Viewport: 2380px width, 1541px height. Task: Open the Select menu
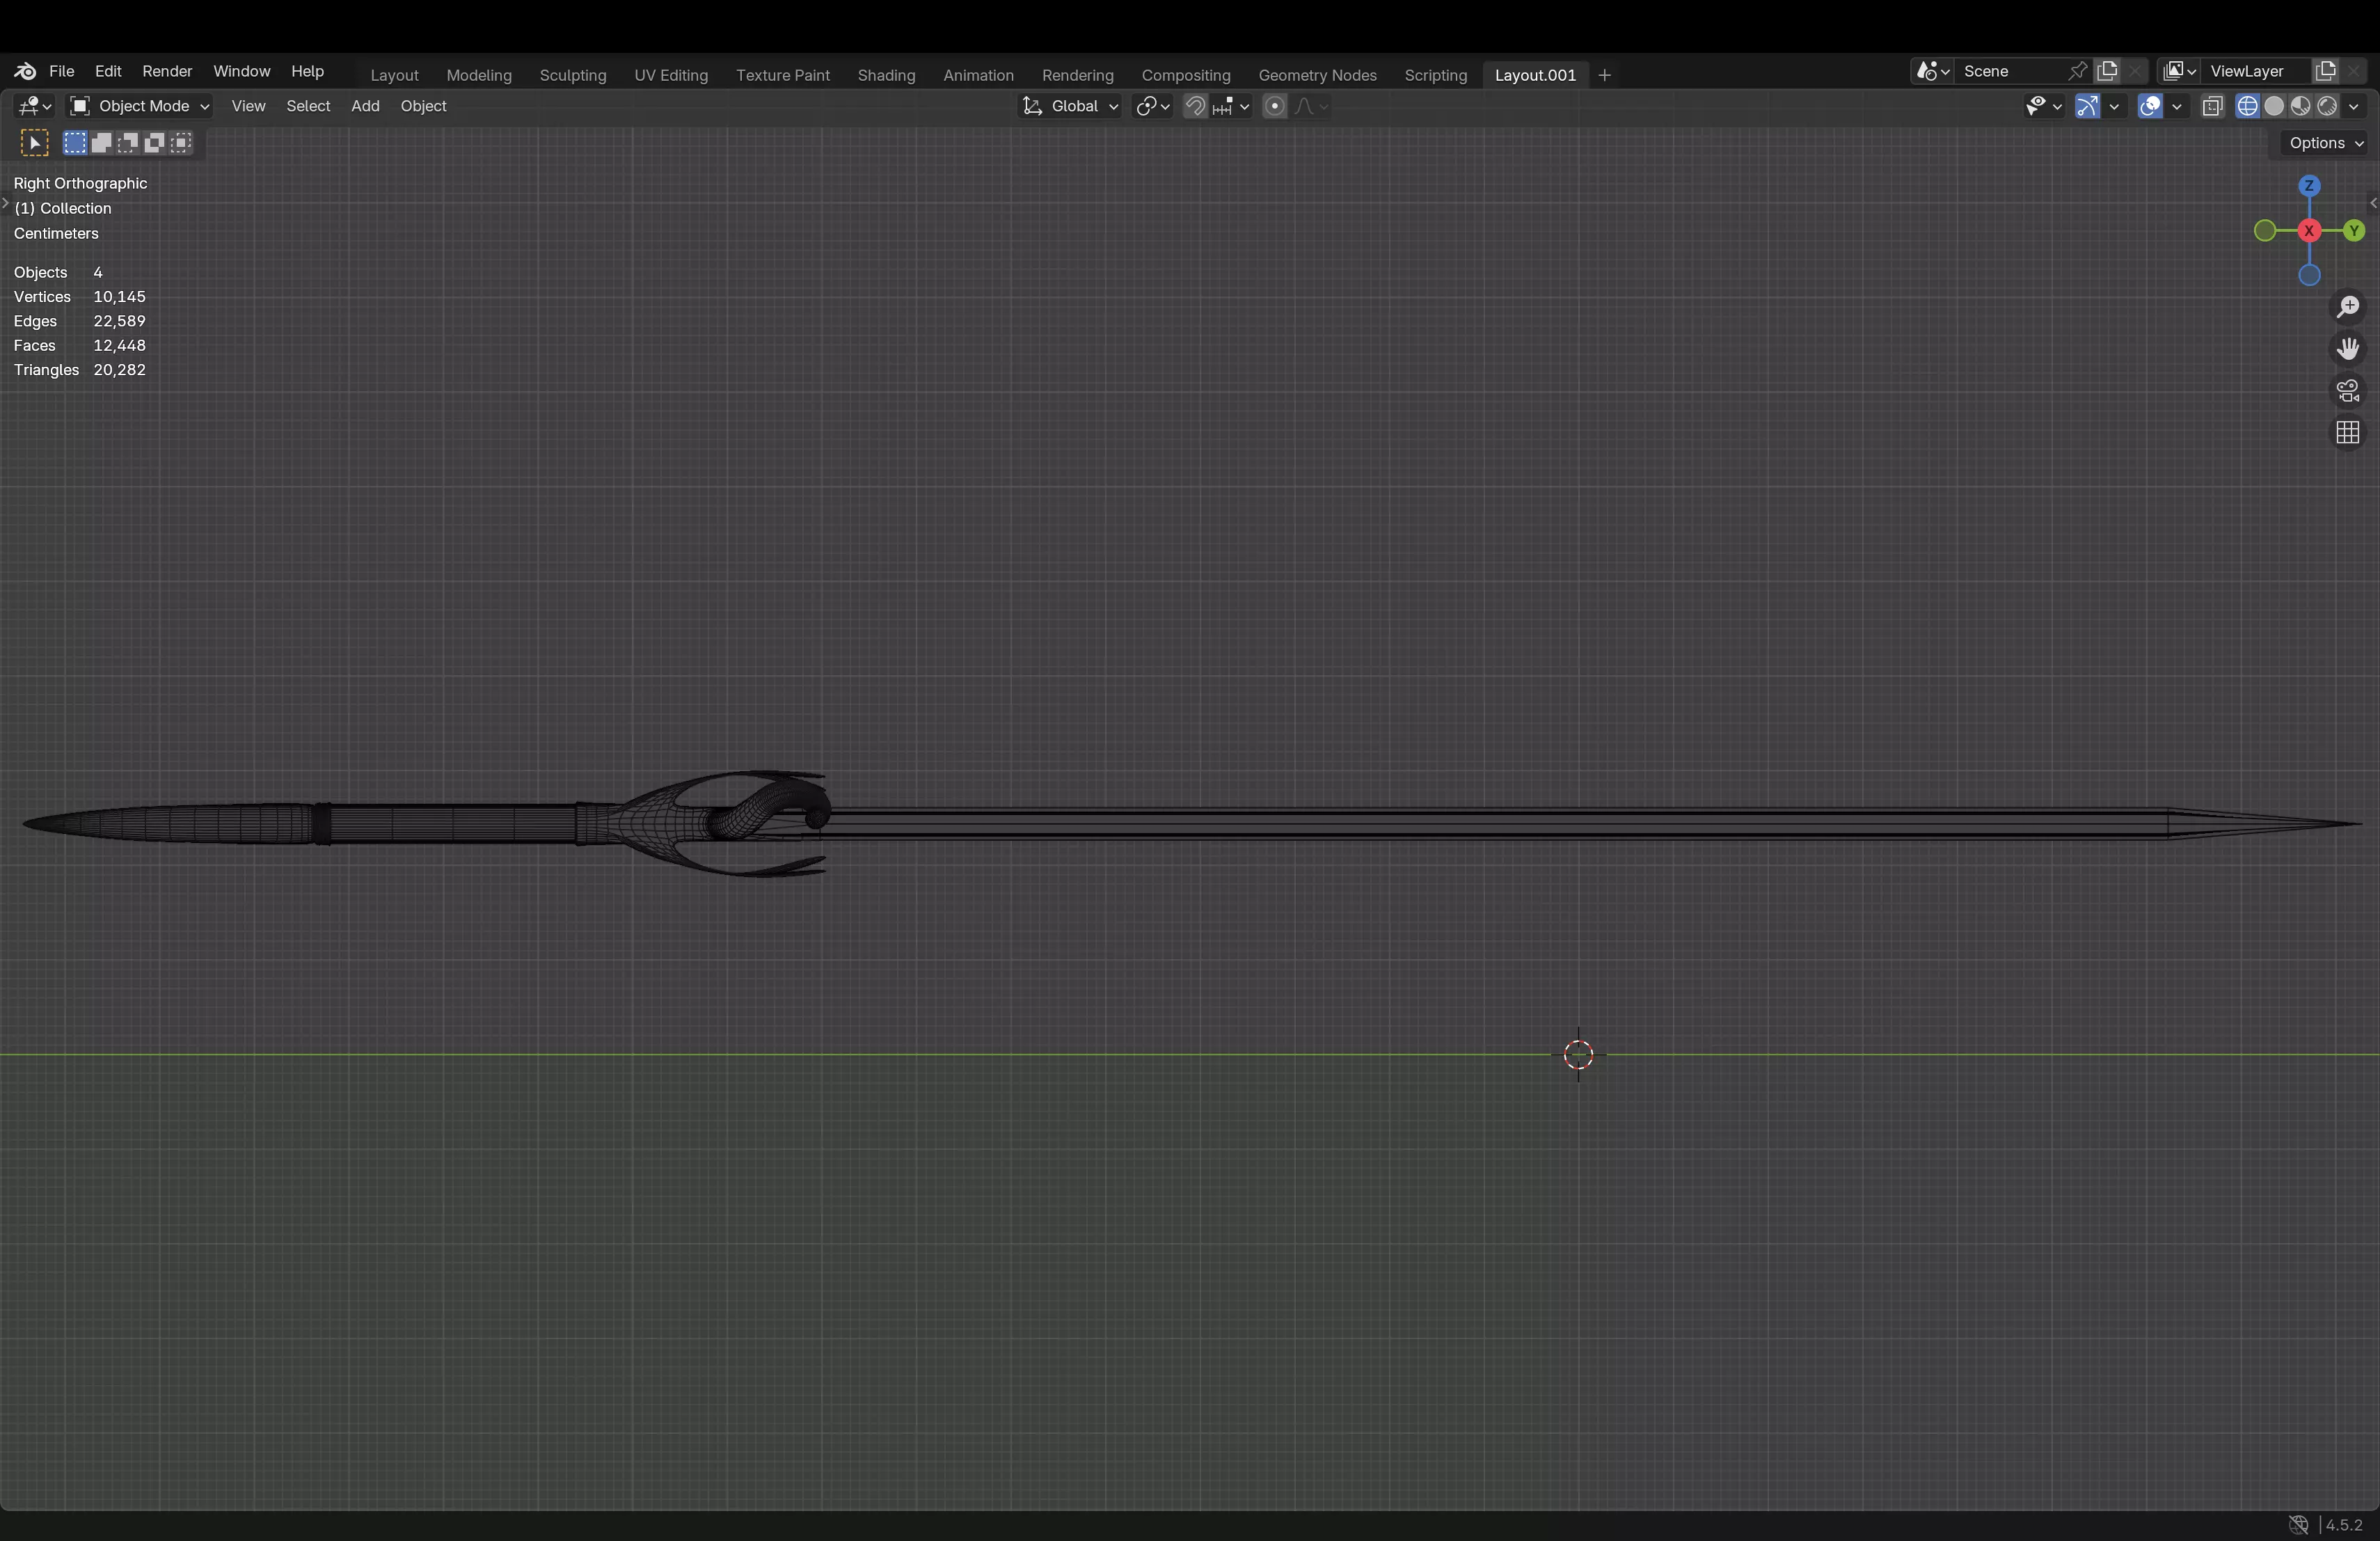pos(308,106)
